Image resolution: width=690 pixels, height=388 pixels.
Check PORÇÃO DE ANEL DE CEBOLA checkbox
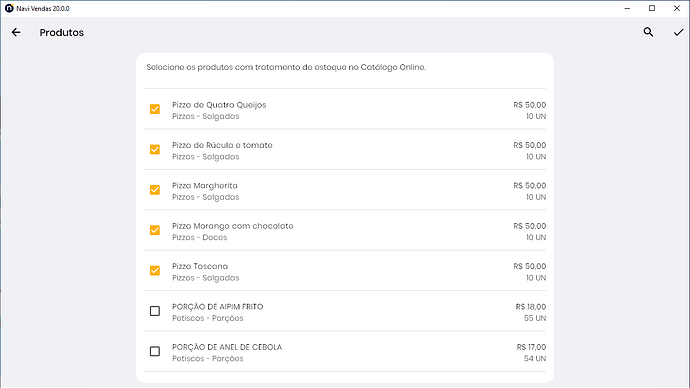pos(155,351)
